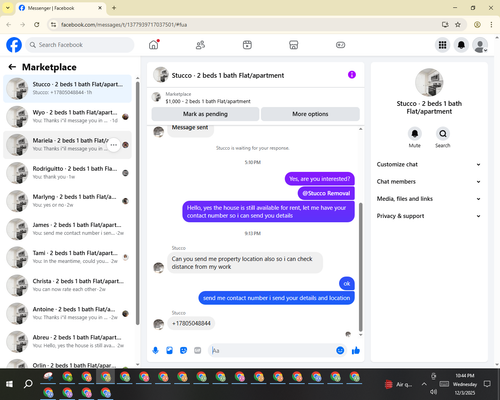Choose a GIF icon in composer
Viewport: 500px width, 400px height.
point(198,350)
